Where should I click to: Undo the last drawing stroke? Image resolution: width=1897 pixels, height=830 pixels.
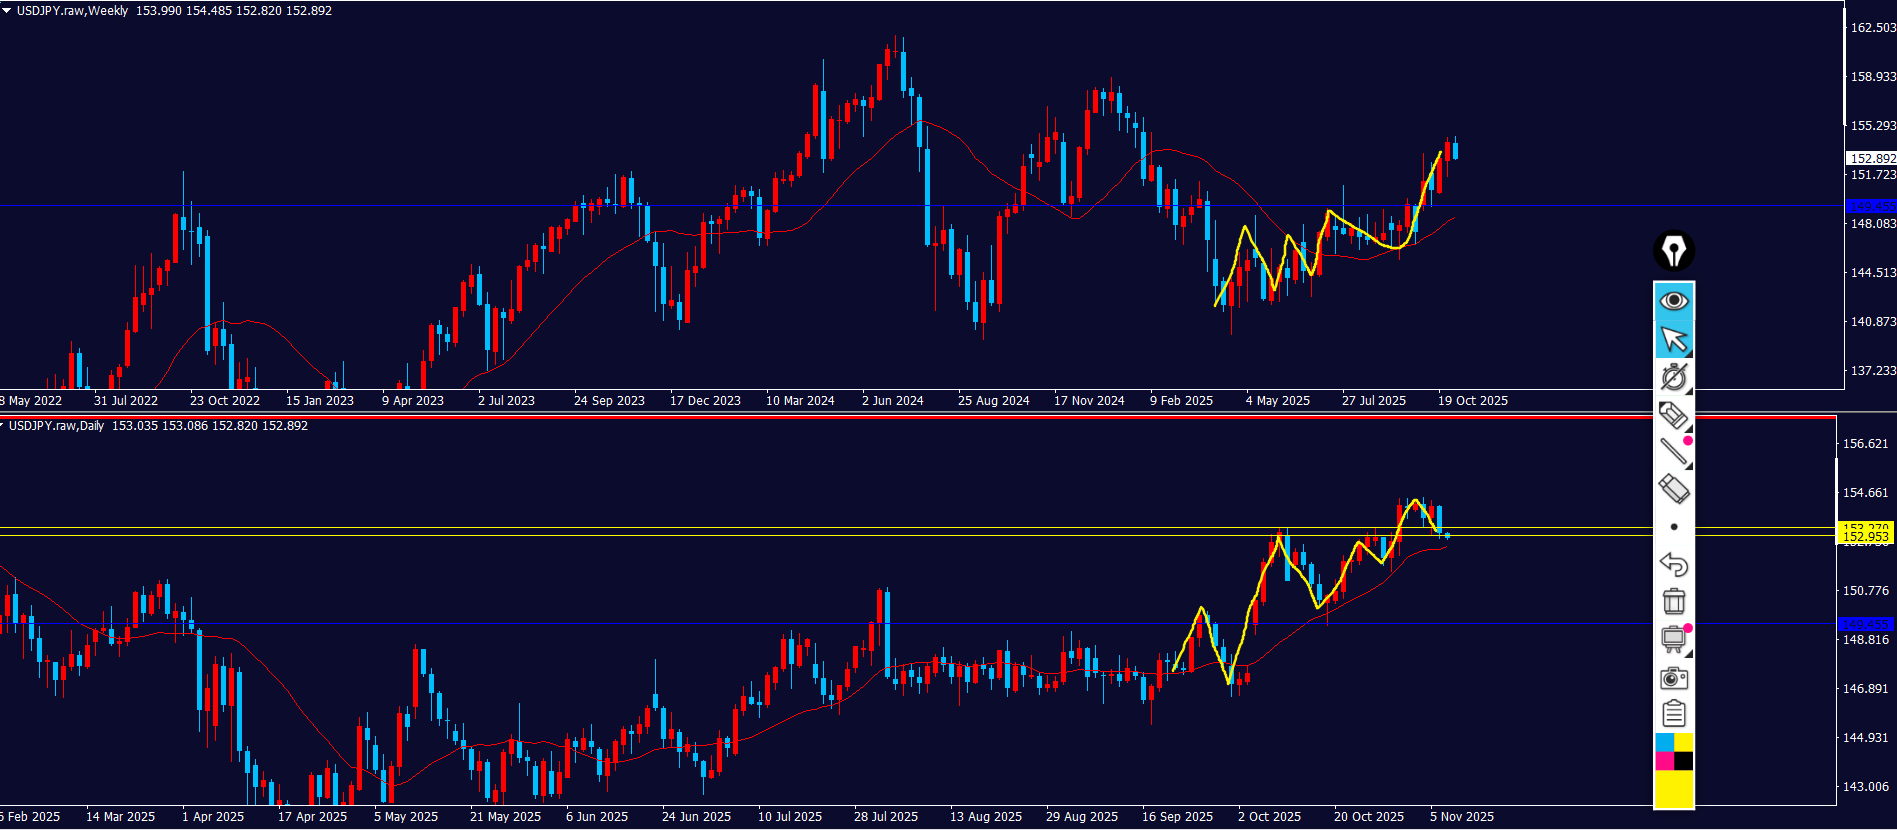point(1673,564)
